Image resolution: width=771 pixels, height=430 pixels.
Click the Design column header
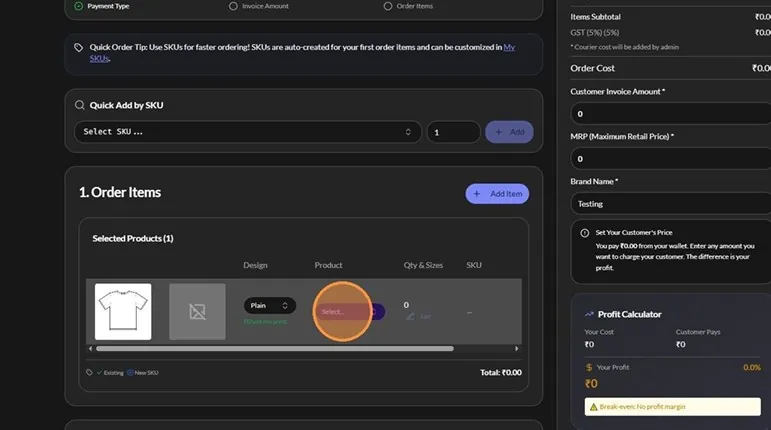[x=255, y=265]
